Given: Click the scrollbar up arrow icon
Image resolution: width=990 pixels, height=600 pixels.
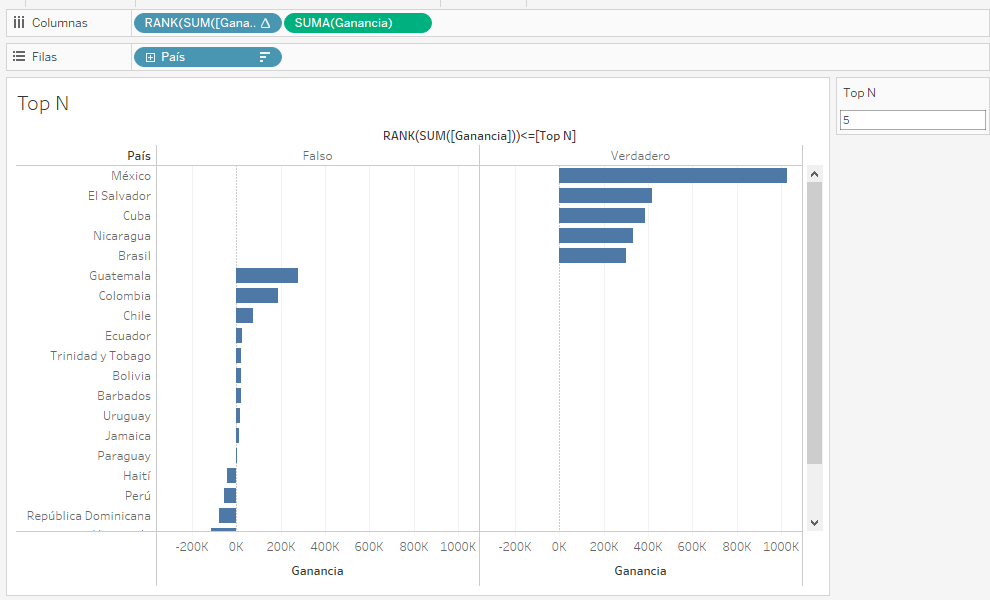Looking at the screenshot, I should click(x=814, y=172).
